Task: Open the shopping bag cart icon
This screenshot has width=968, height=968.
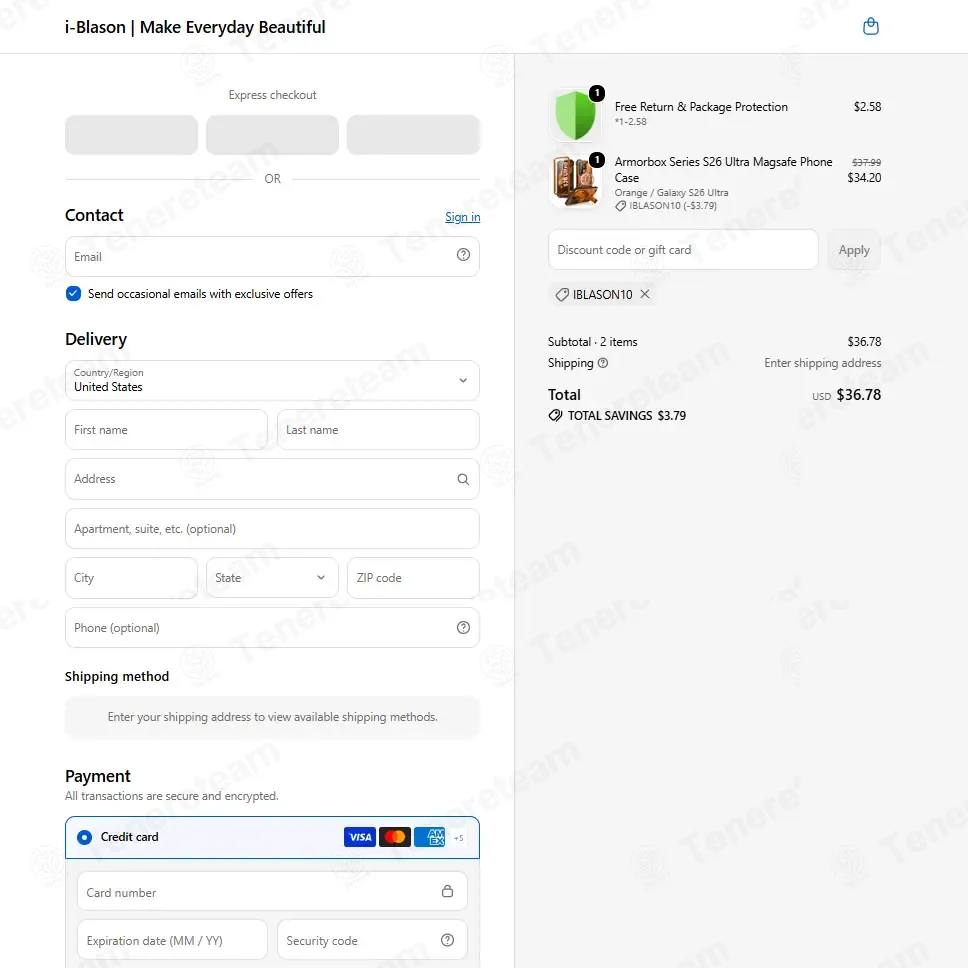Action: (870, 27)
